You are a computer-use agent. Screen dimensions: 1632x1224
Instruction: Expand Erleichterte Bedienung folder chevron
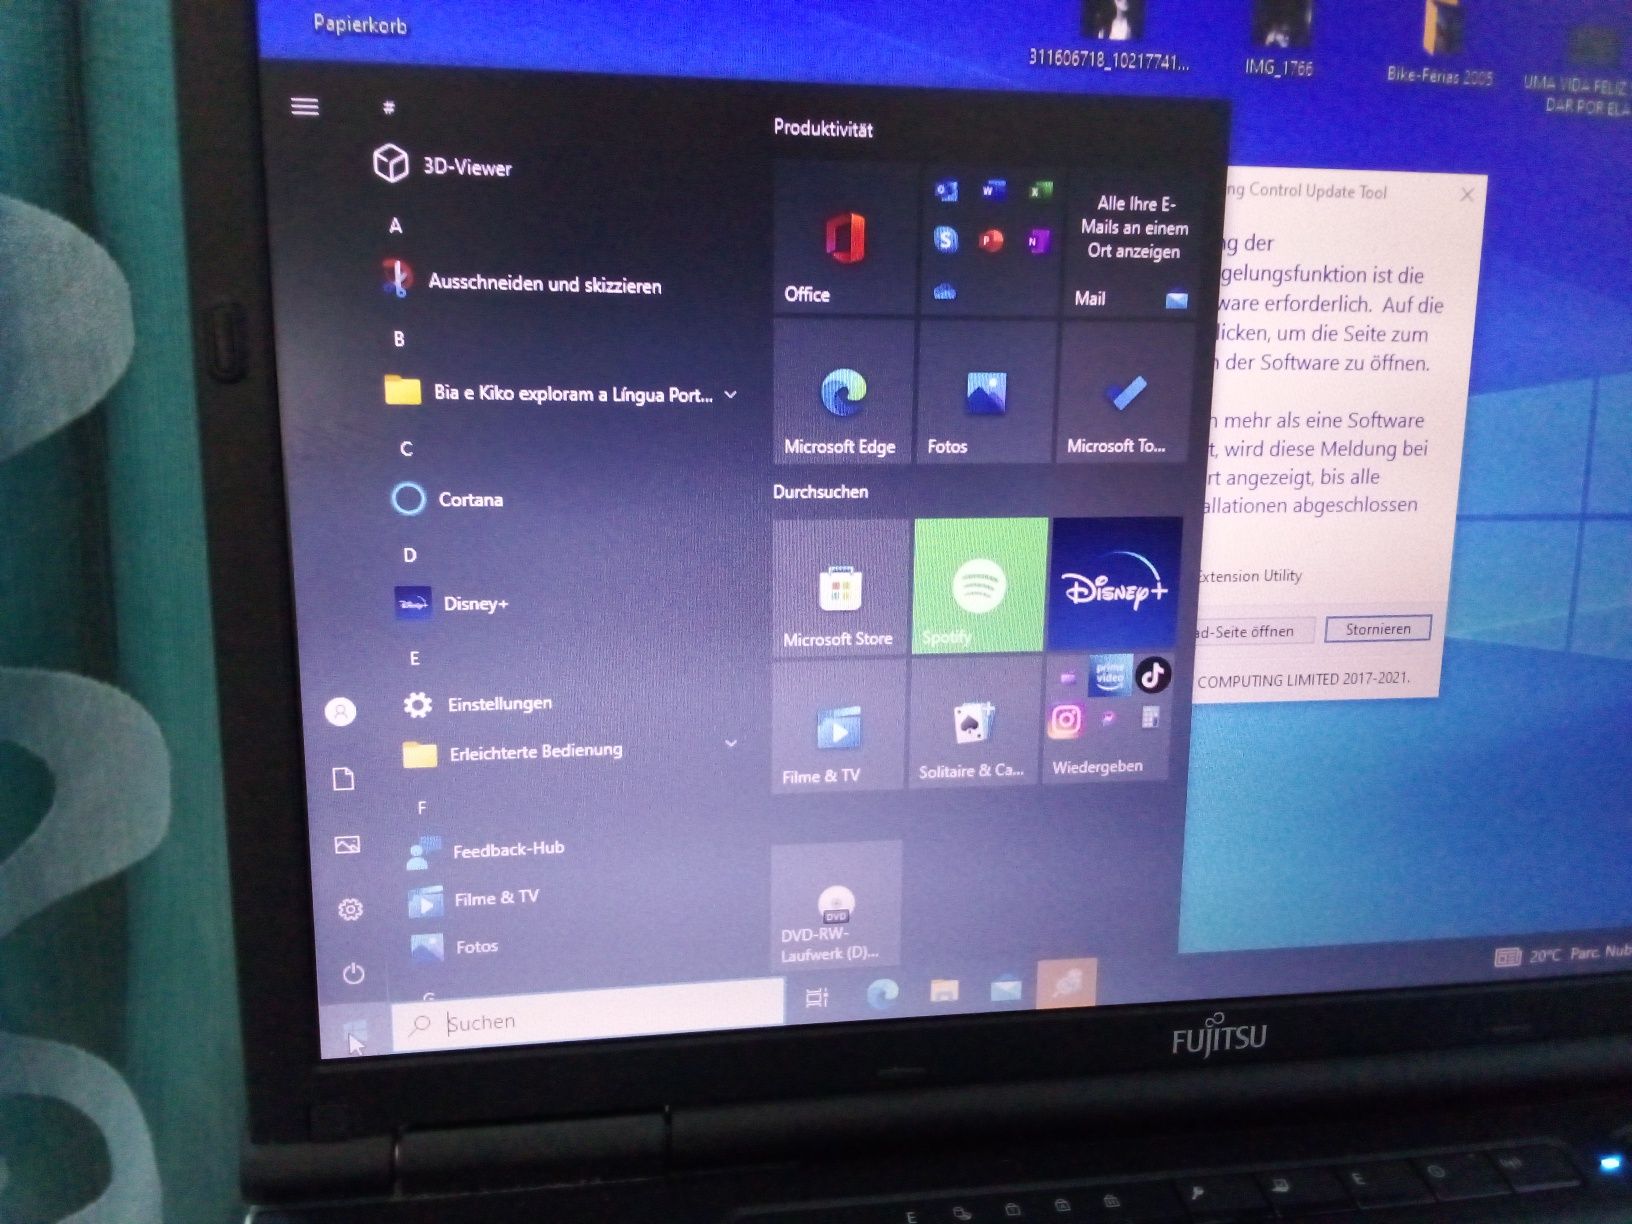pos(731,743)
